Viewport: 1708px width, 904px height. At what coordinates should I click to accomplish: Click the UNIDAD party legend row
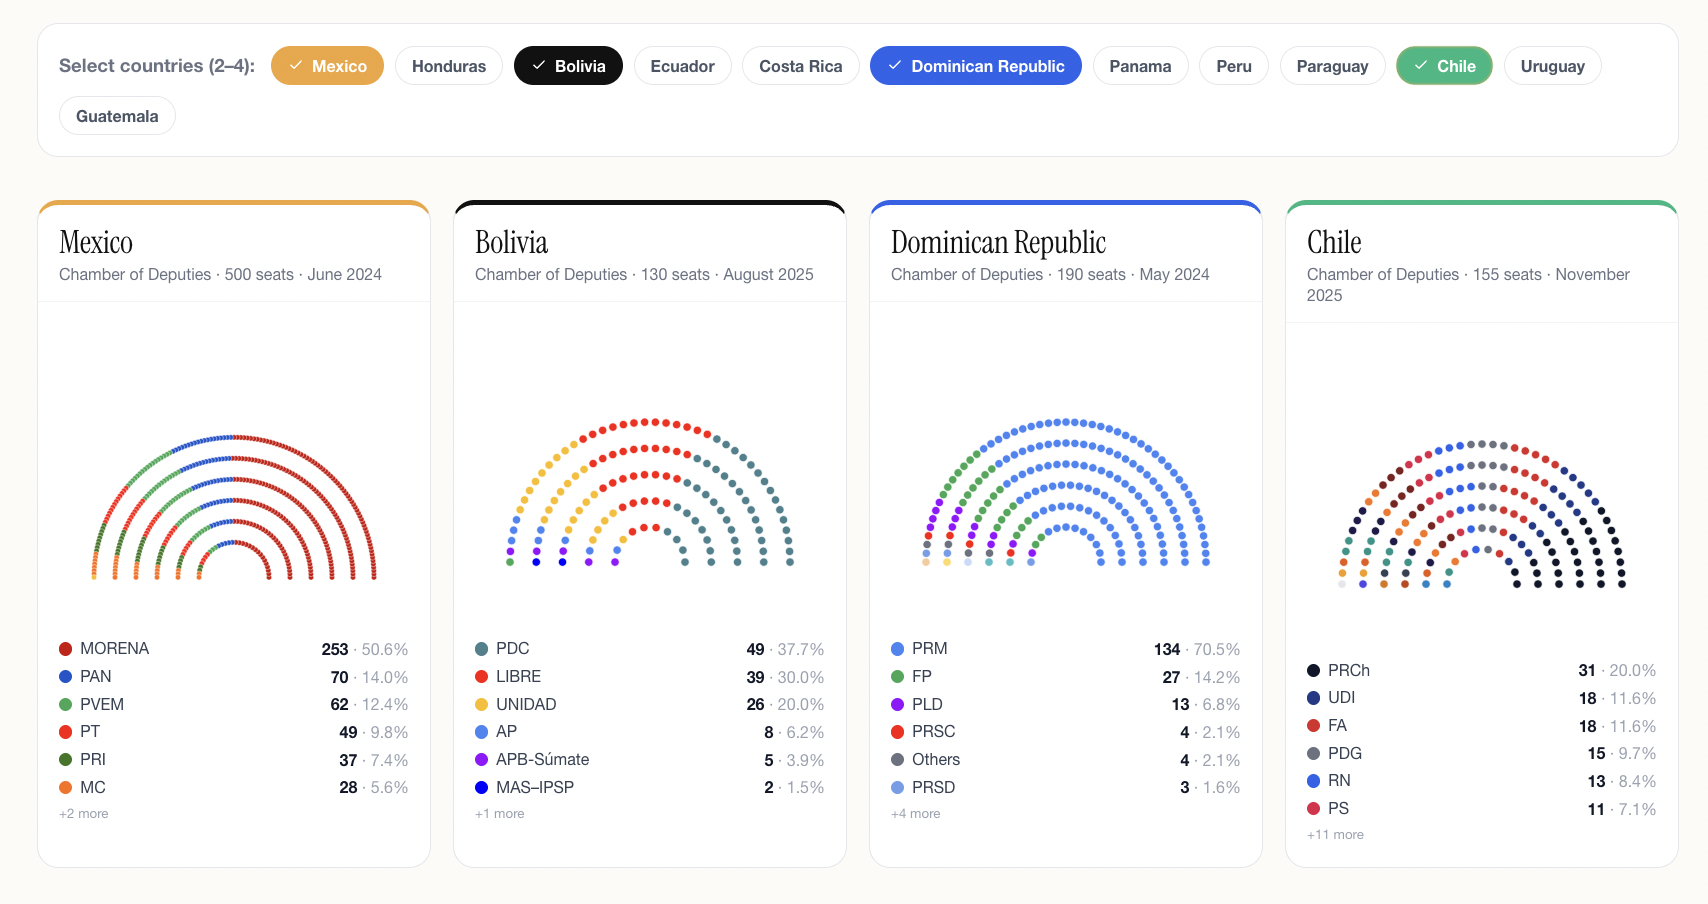pos(650,704)
